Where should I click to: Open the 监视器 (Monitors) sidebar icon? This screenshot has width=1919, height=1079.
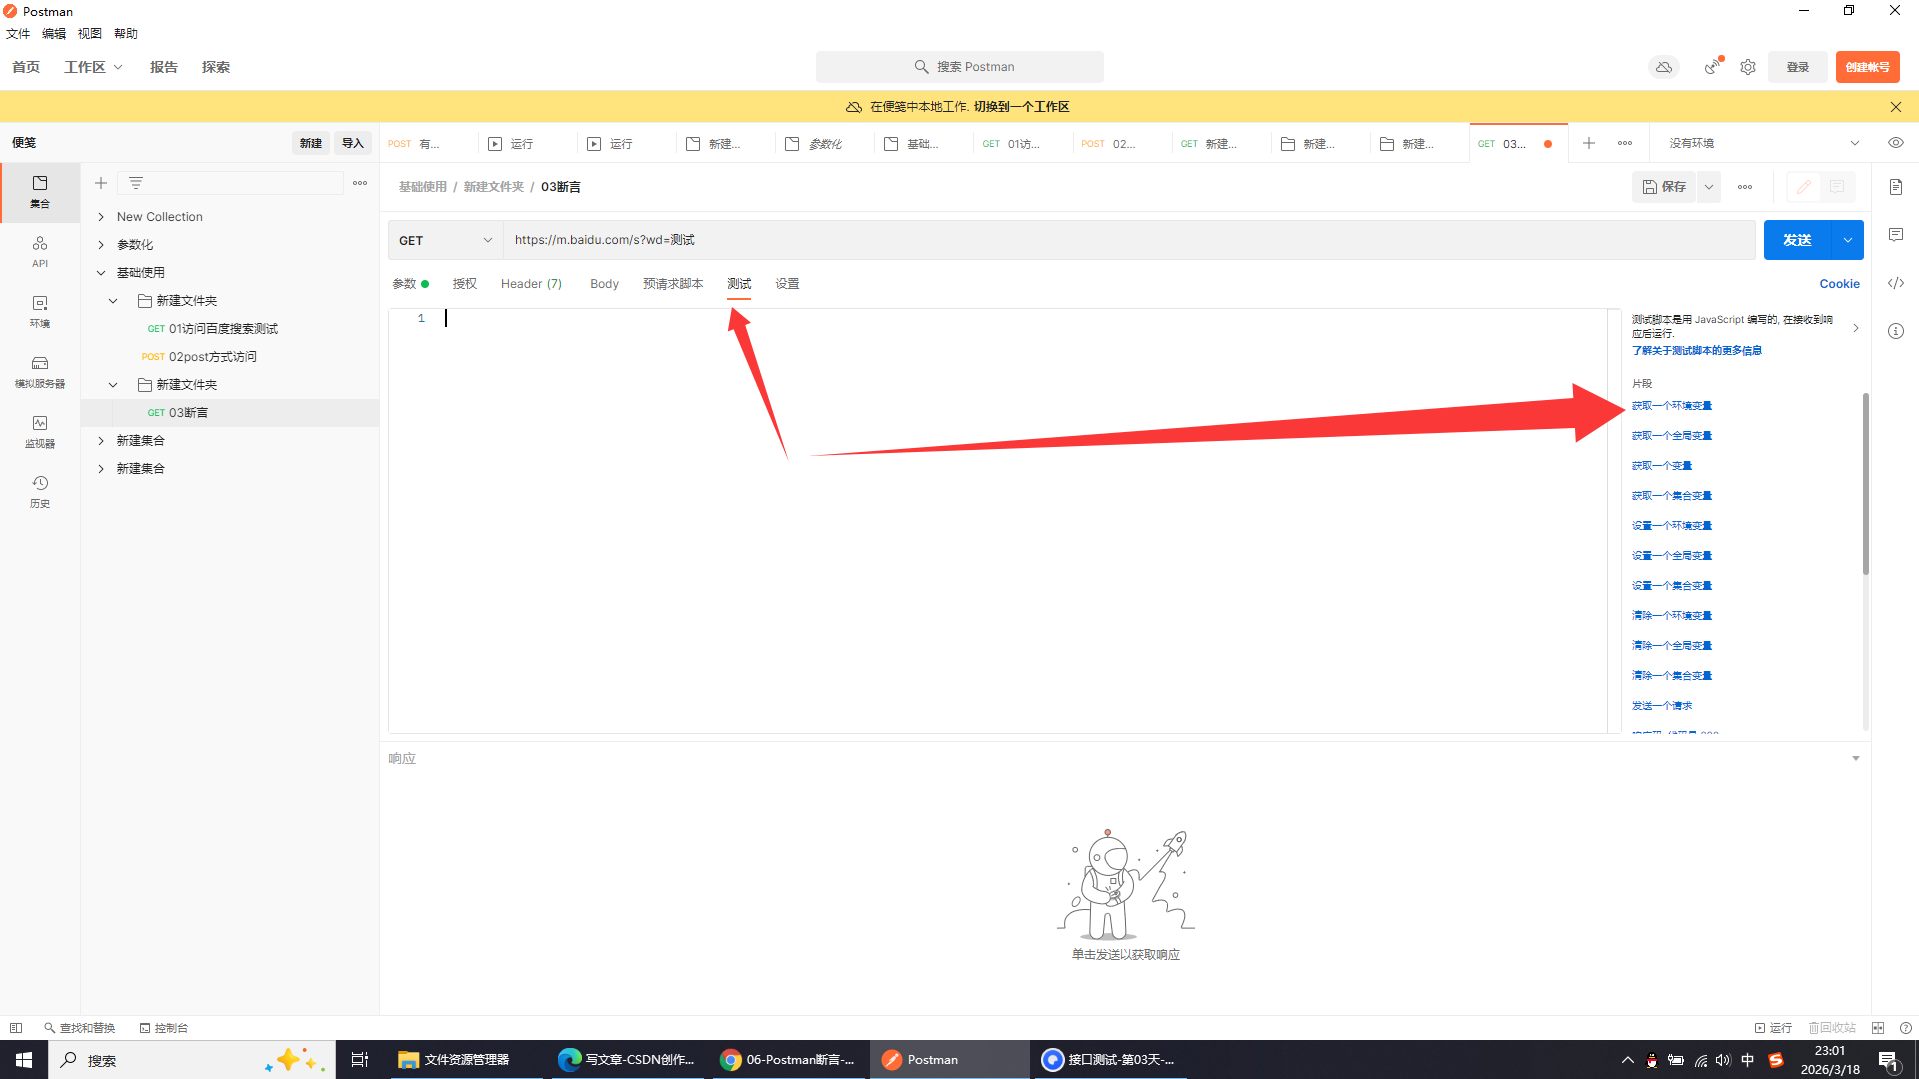pos(40,431)
